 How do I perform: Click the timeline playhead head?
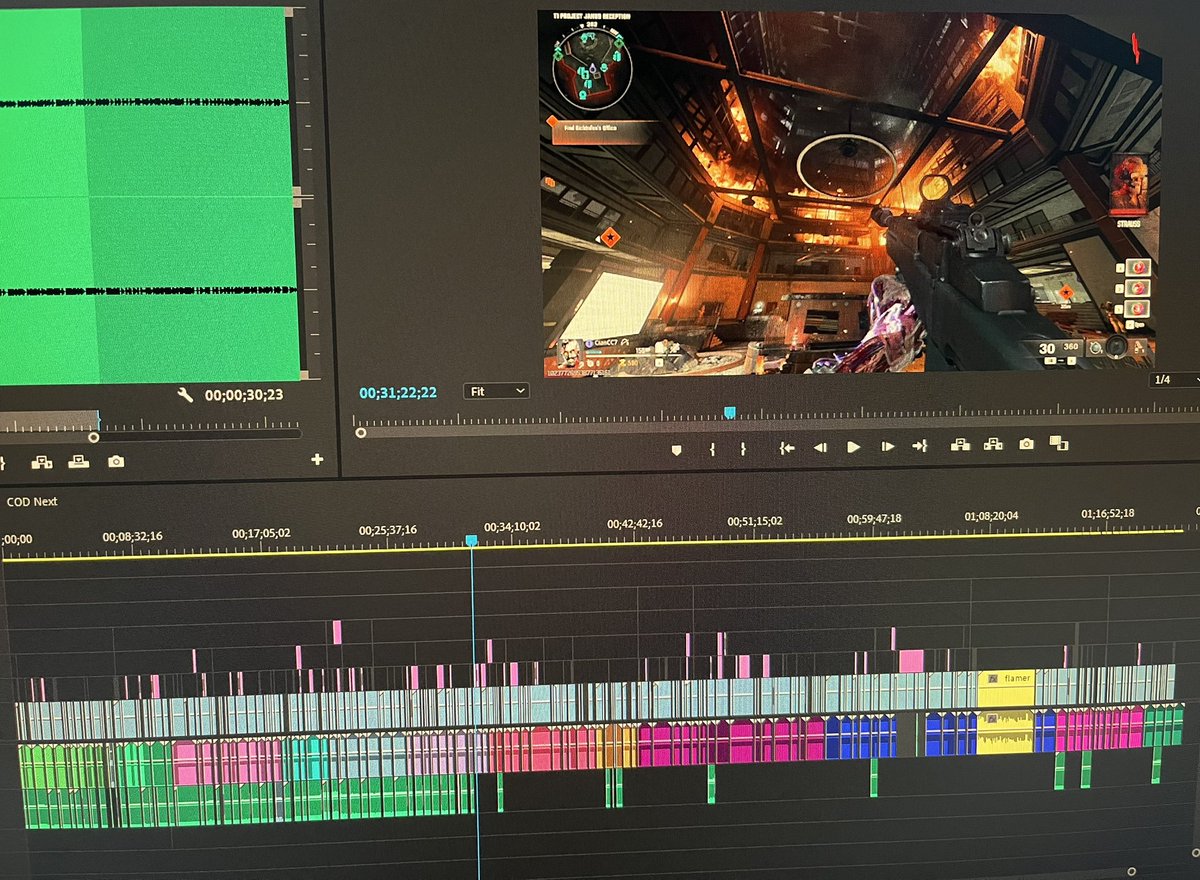472,540
